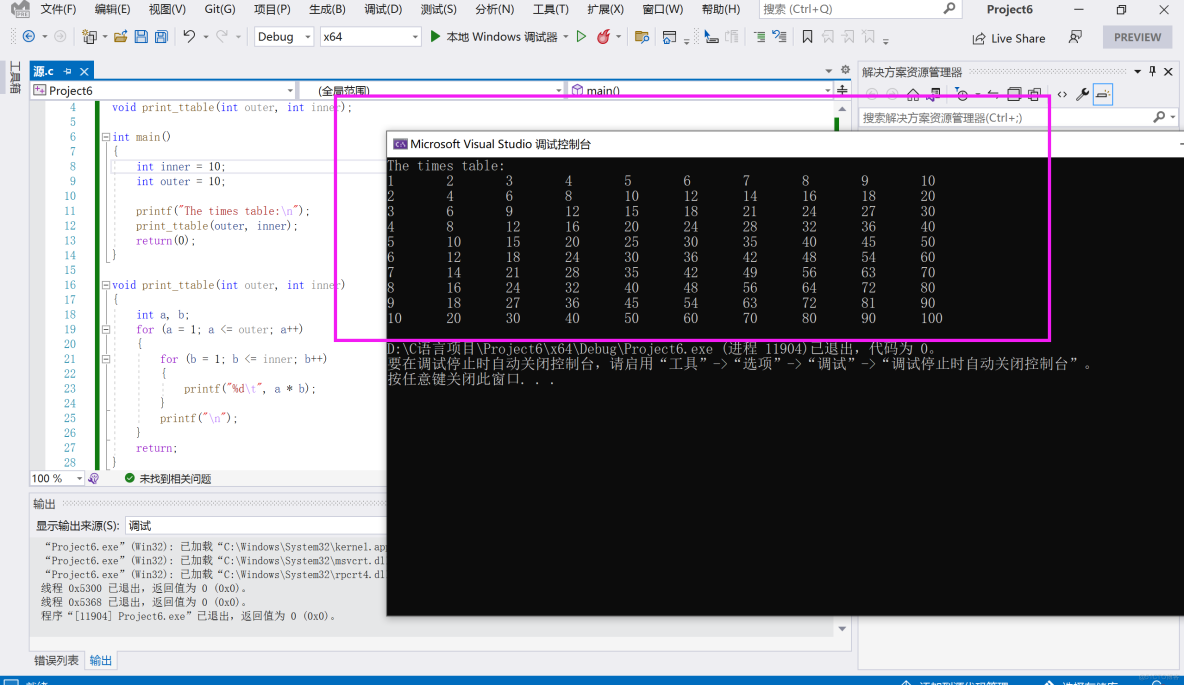The width and height of the screenshot is (1184, 685).
Task: Click the Live Share button
Action: click(1008, 38)
